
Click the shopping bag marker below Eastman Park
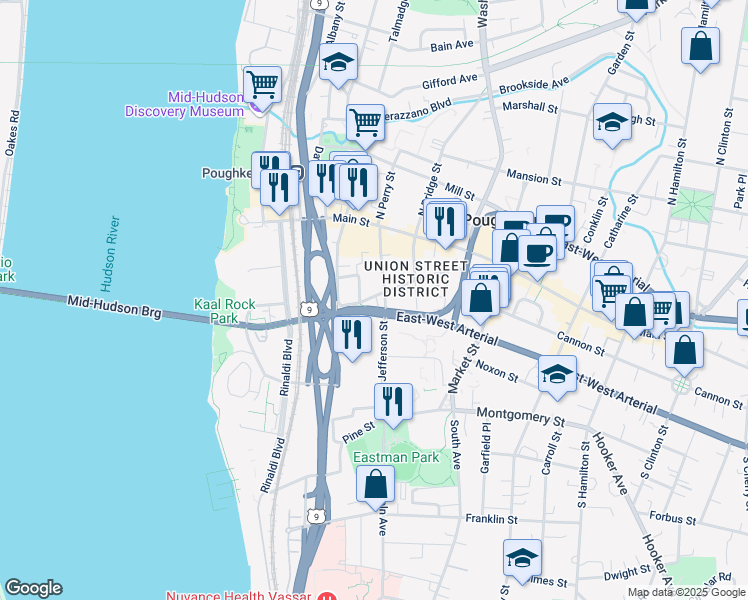coord(375,487)
